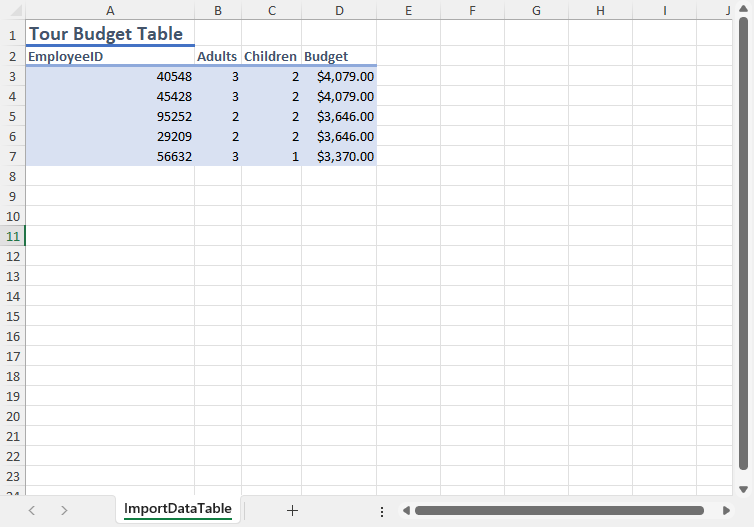
Task: Click the Budget column header cell
Action: click(339, 56)
